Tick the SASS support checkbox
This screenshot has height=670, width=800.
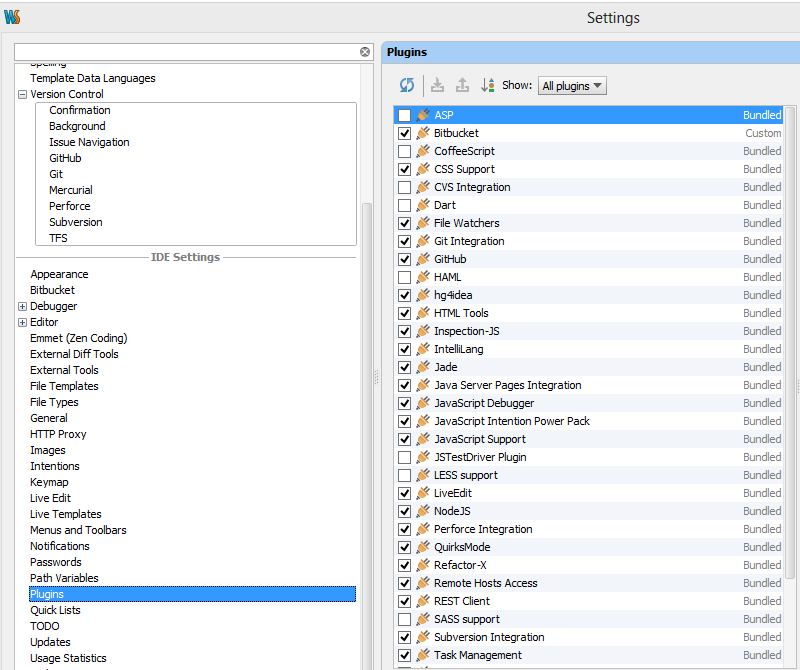tap(405, 619)
